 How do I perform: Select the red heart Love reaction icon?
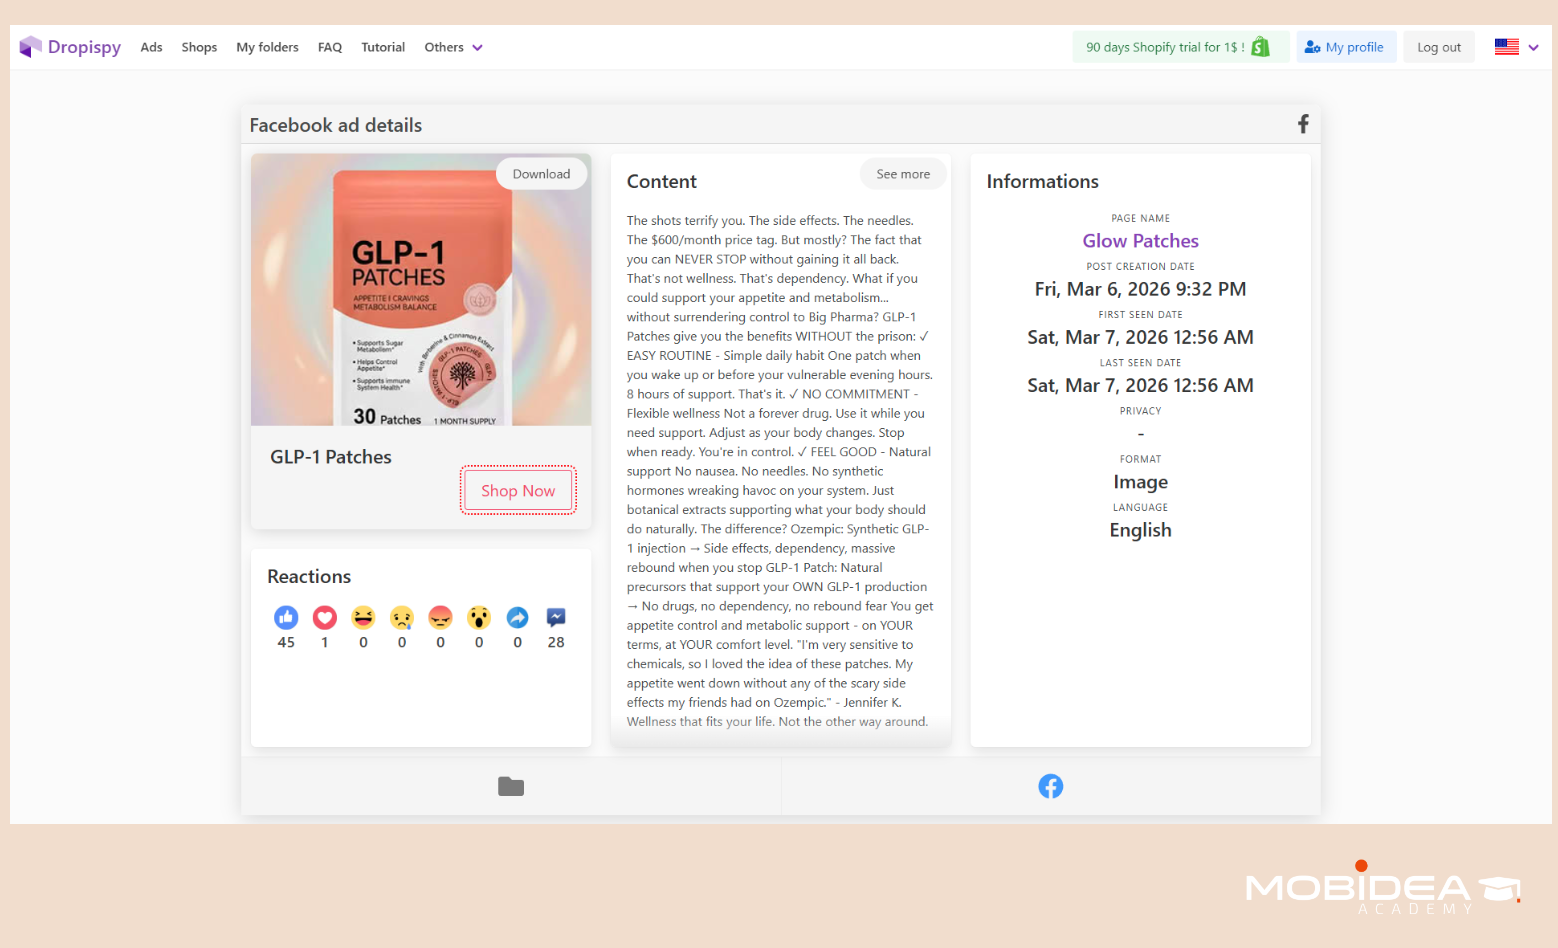click(324, 617)
